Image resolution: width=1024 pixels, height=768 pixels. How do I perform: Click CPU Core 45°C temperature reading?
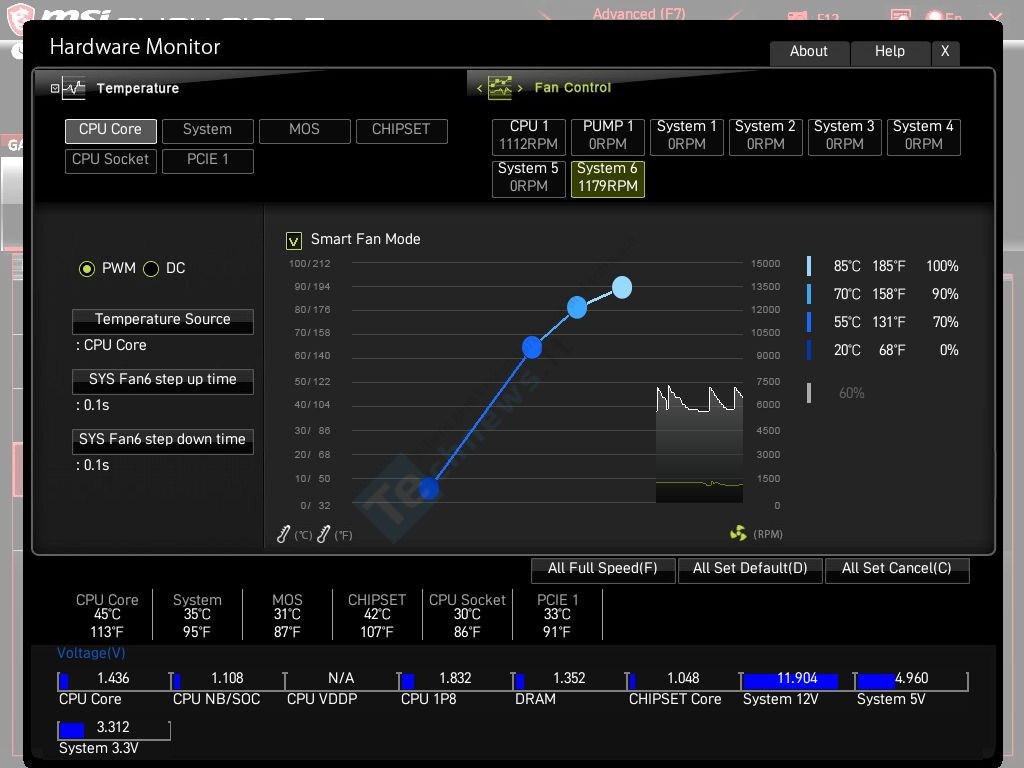pyautogui.click(x=107, y=615)
